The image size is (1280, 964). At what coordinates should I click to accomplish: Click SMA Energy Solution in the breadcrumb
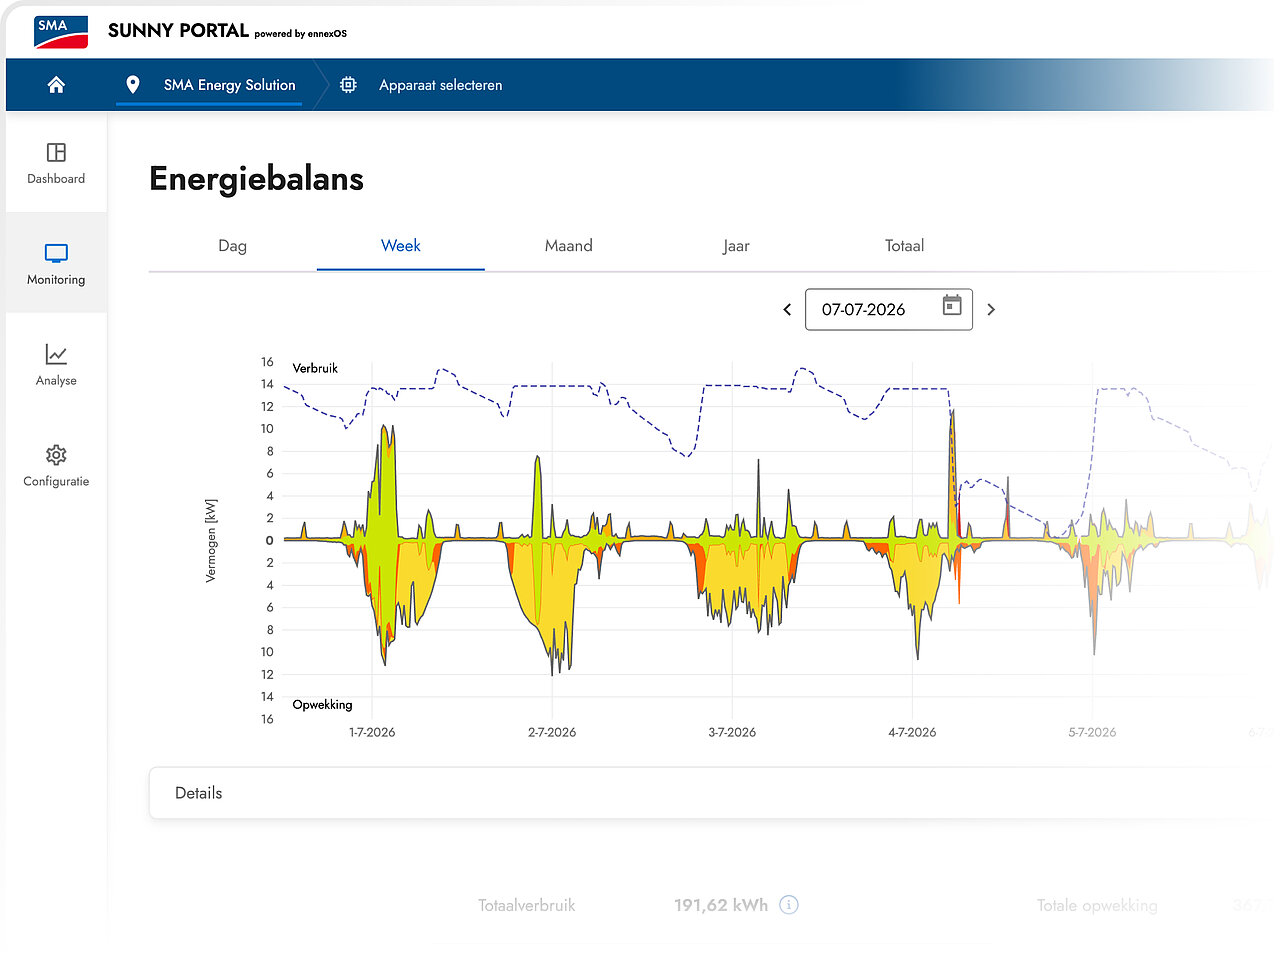click(230, 85)
